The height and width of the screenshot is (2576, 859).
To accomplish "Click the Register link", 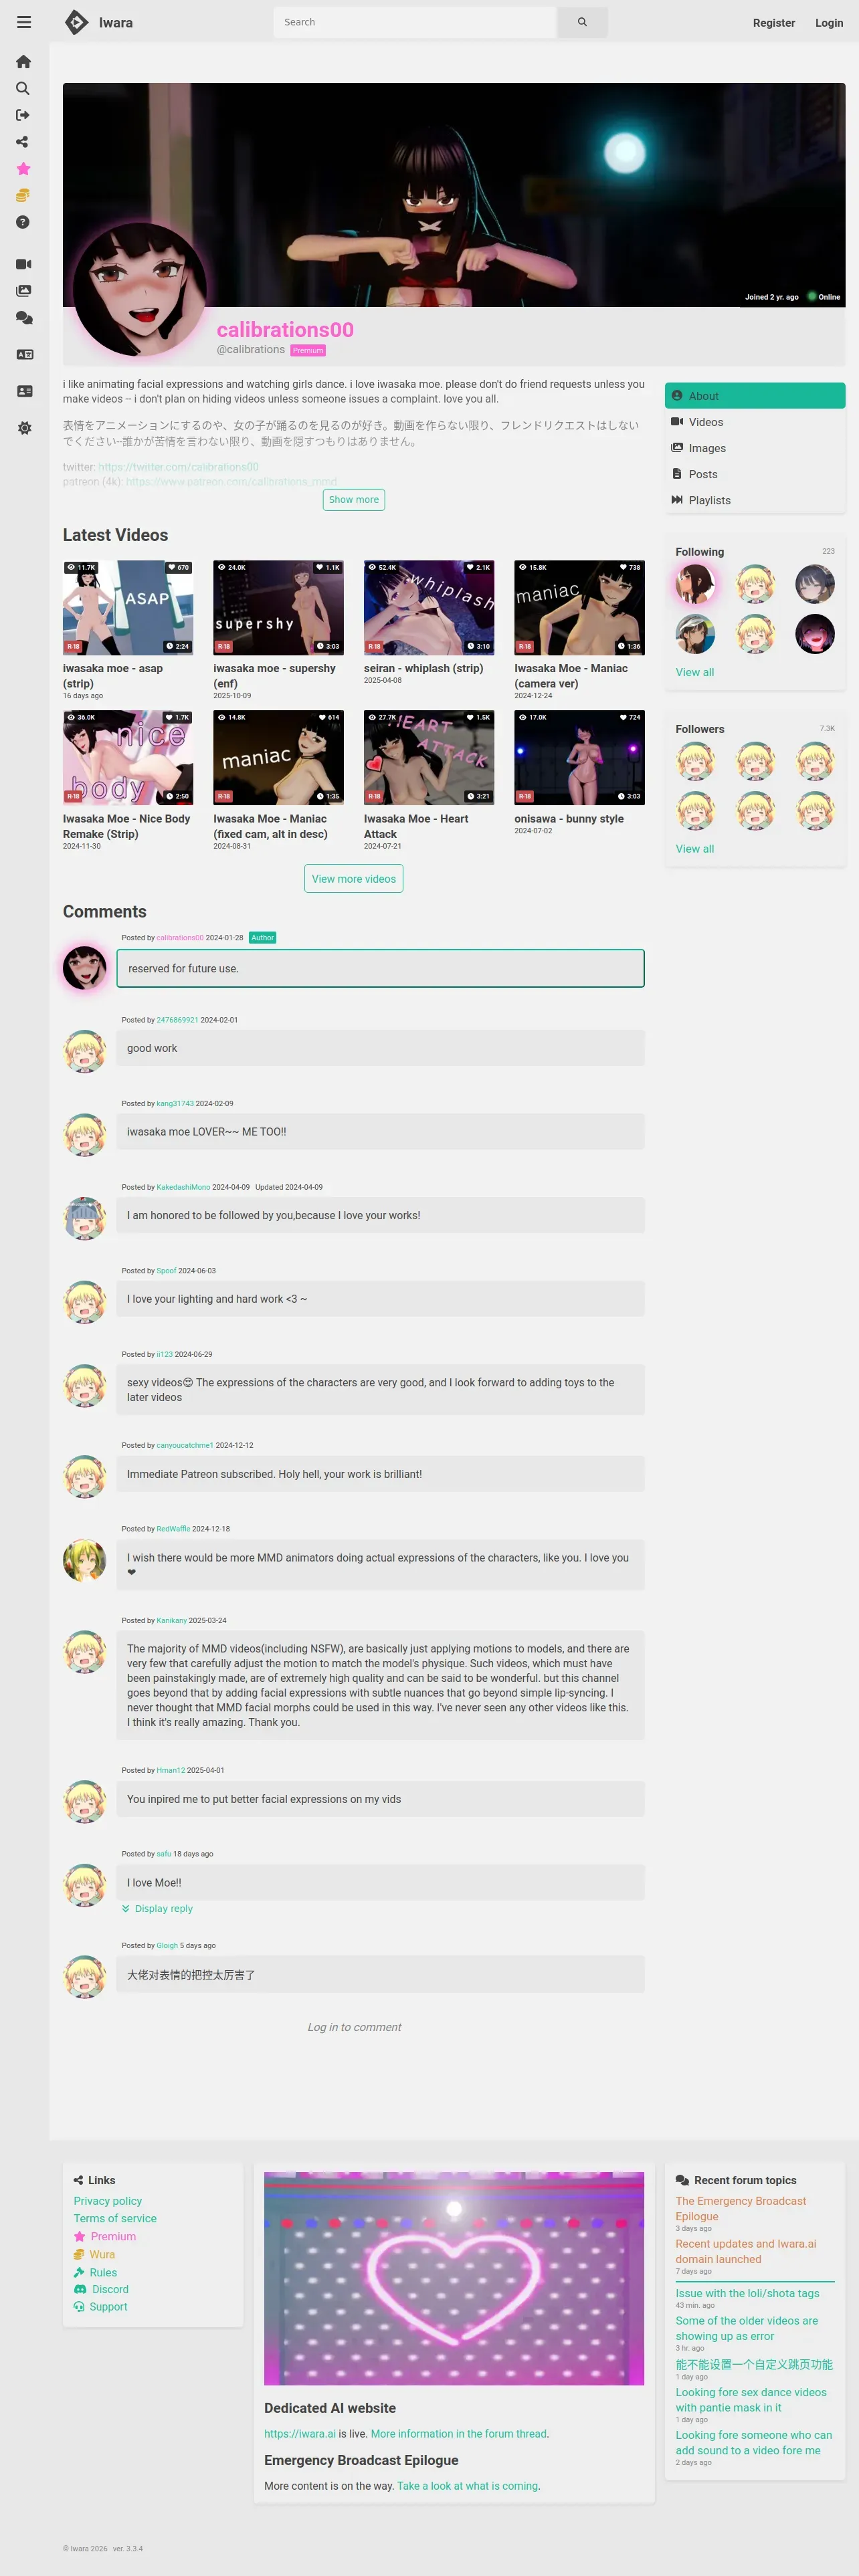I will (x=774, y=23).
